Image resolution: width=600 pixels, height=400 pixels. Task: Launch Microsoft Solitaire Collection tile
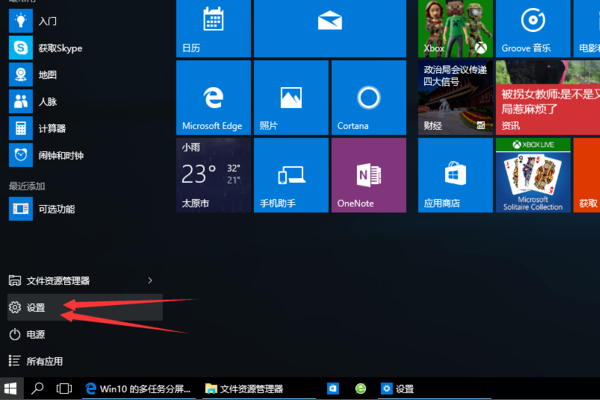(x=533, y=175)
